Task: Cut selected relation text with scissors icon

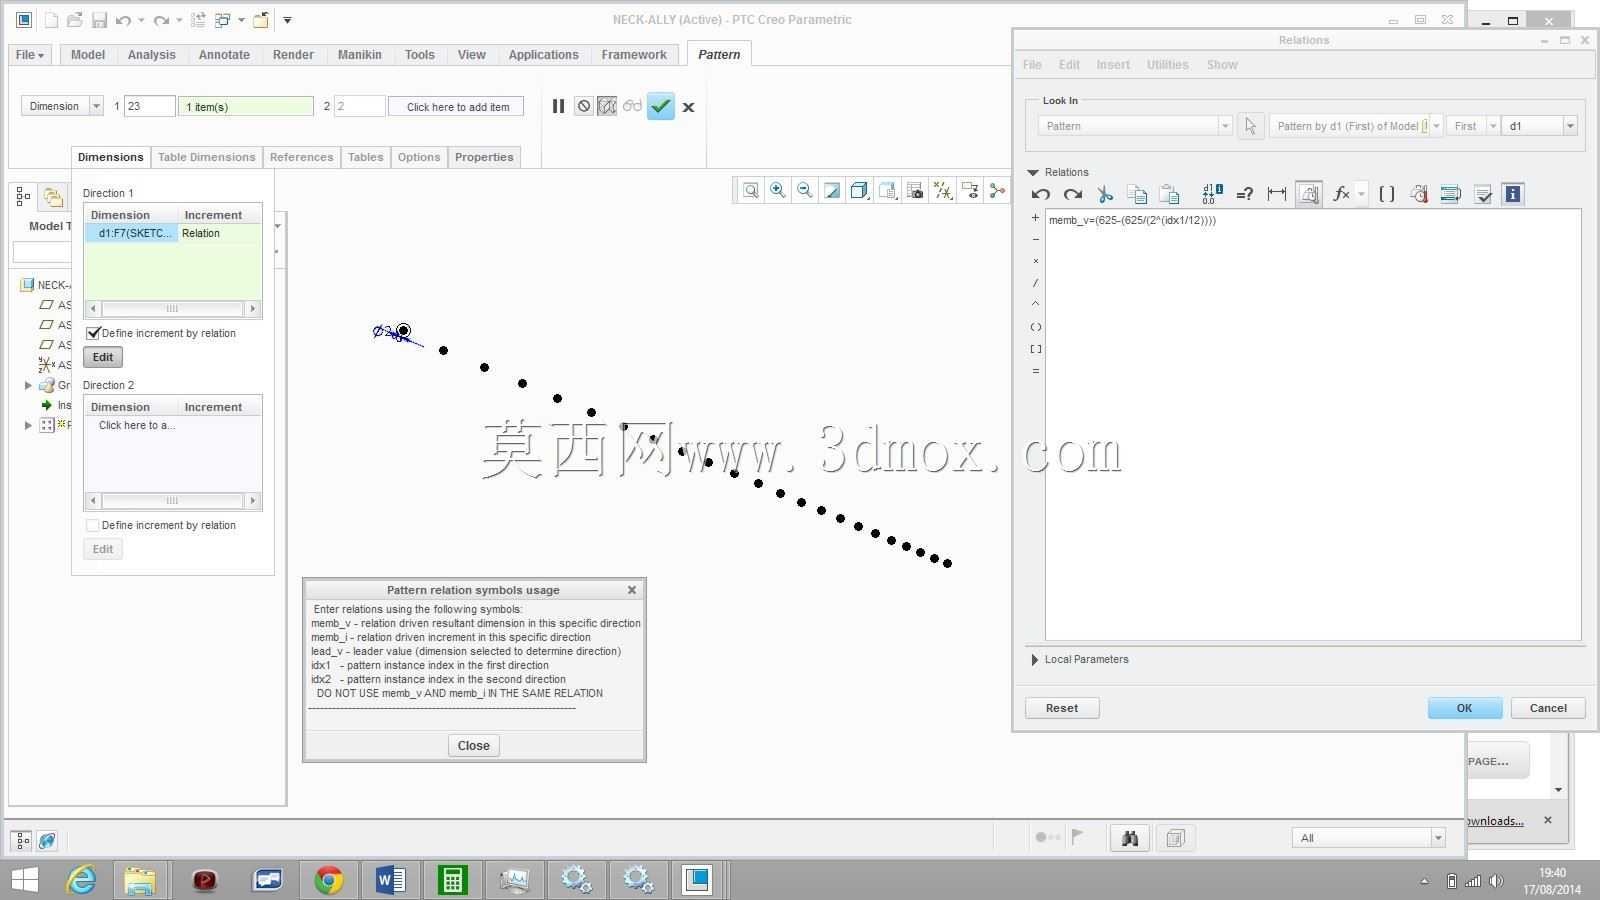Action: coord(1105,194)
